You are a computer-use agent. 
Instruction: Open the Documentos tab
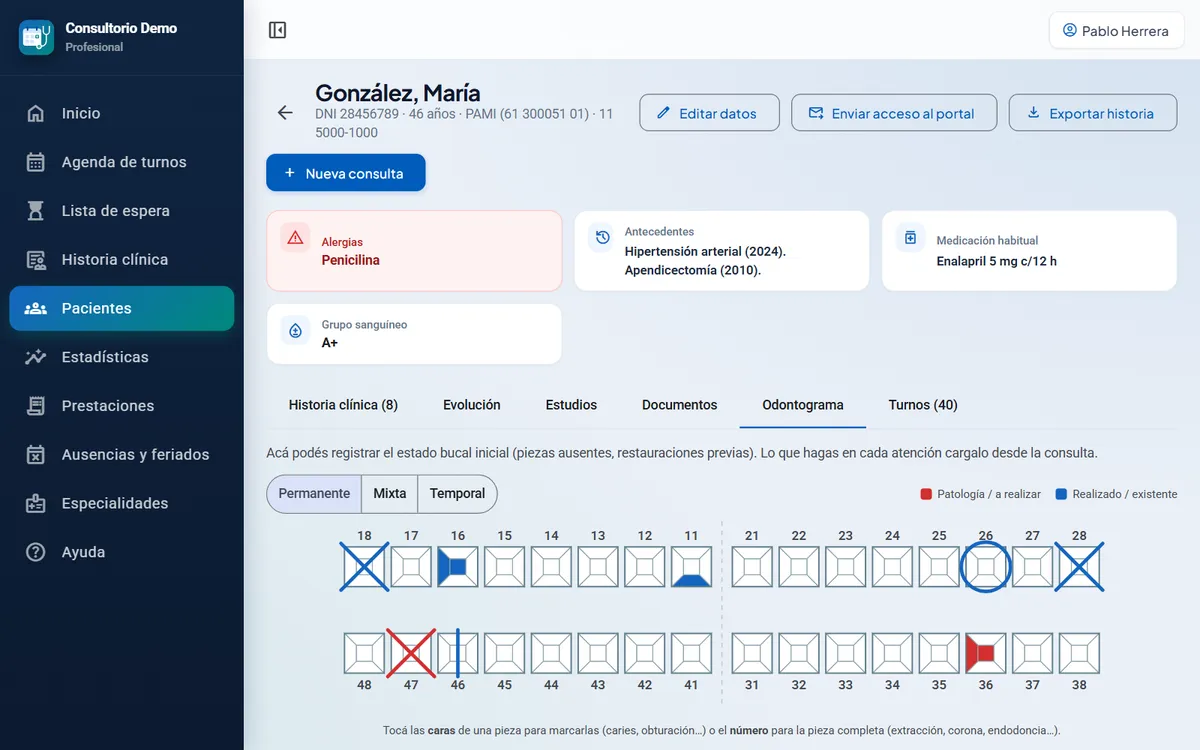680,405
